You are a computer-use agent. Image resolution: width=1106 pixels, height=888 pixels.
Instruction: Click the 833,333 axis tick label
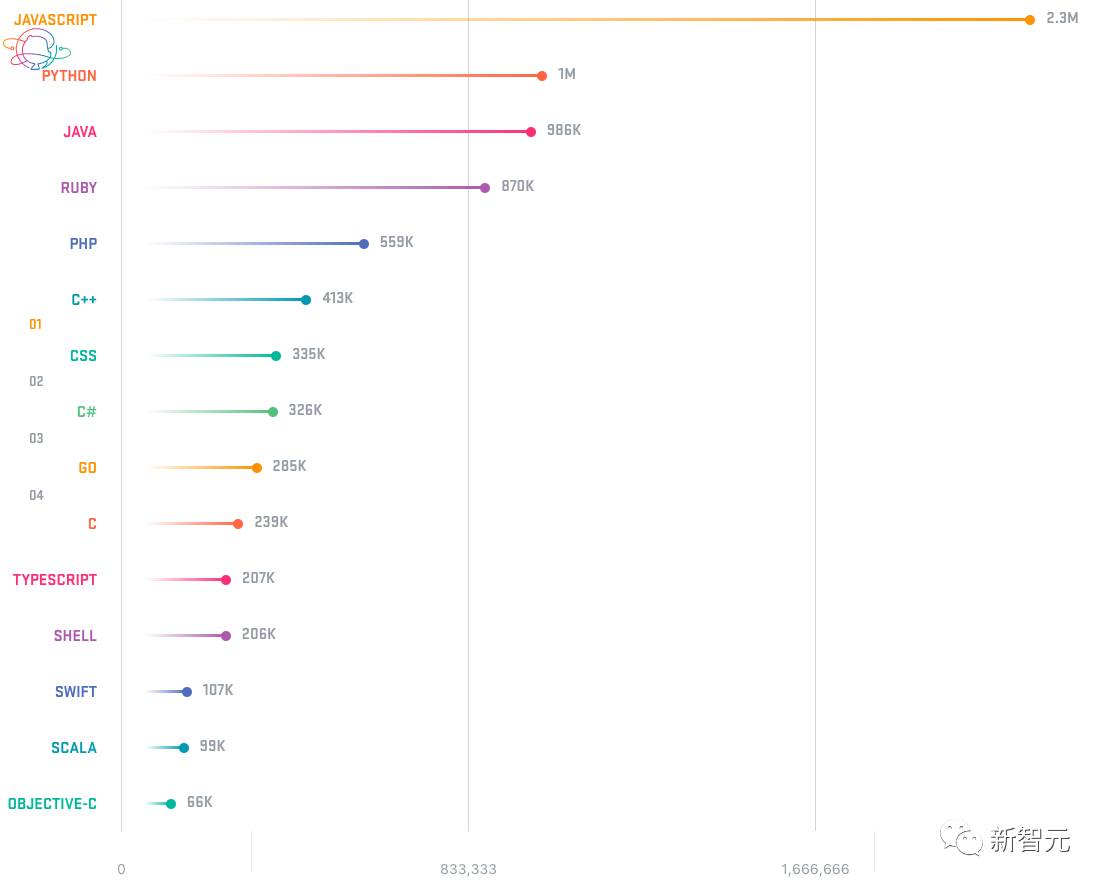[469, 869]
